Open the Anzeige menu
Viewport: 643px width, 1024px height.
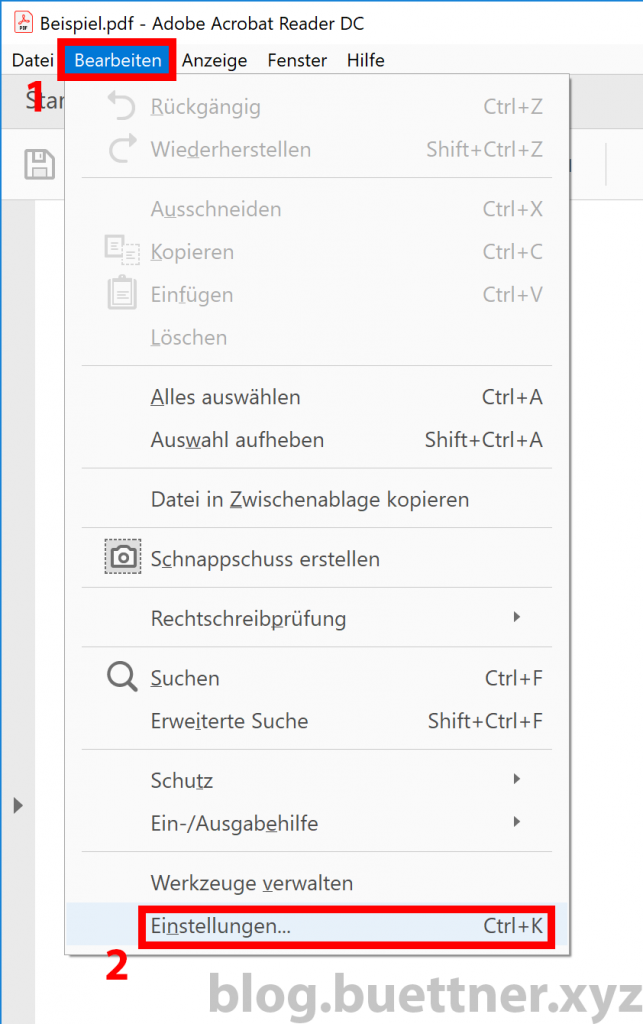[x=214, y=60]
